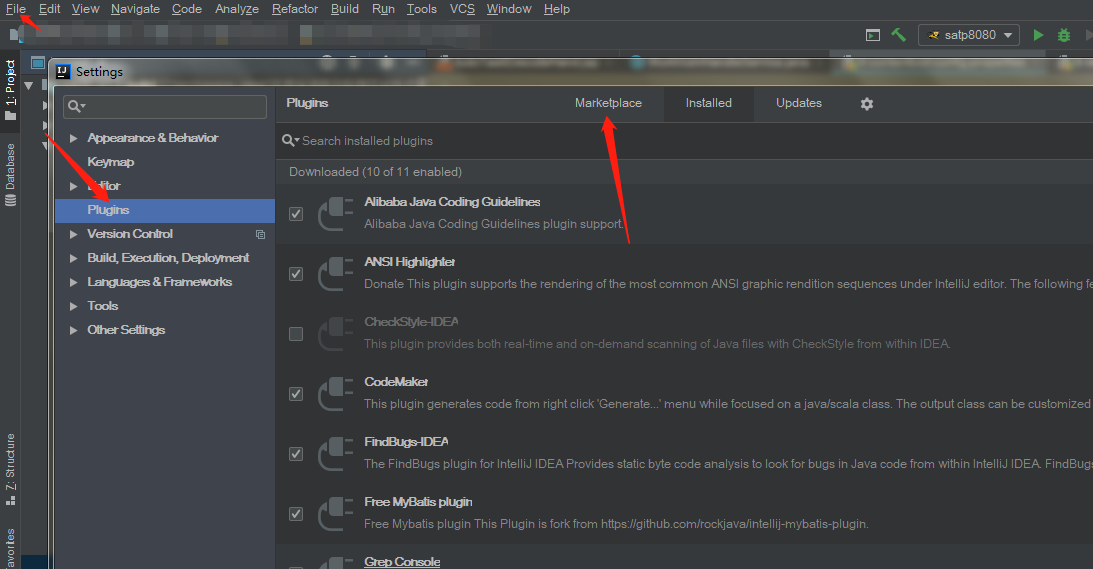Expand Other Settings node
The height and width of the screenshot is (569, 1093).
click(73, 331)
